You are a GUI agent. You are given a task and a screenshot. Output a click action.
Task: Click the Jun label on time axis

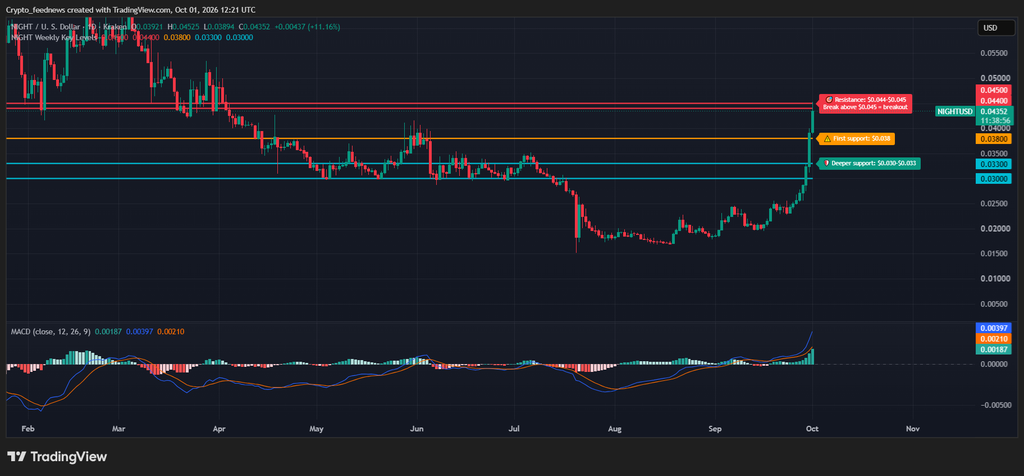pyautogui.click(x=417, y=429)
